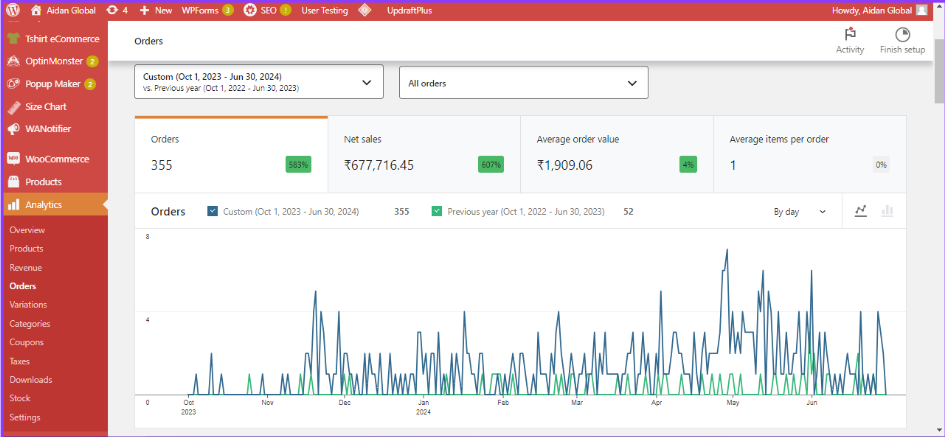
Task: Select the Net sales summary tab
Action: [x=423, y=153]
